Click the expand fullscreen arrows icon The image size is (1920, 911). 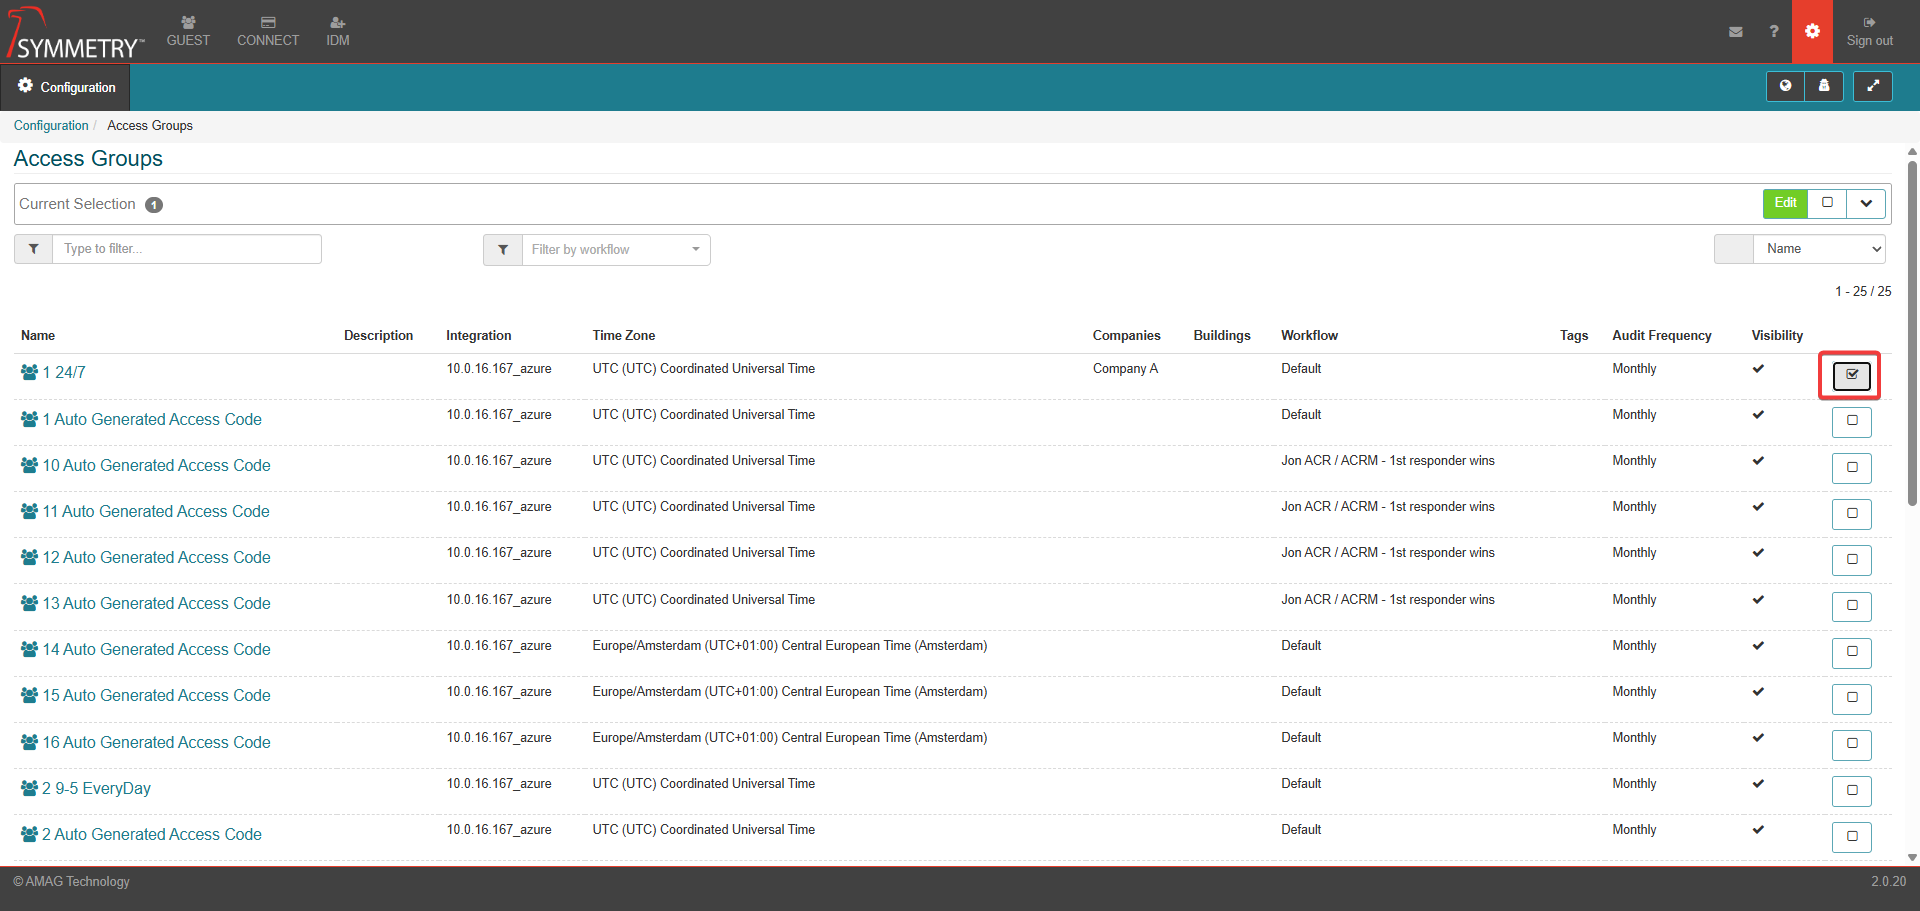point(1872,87)
